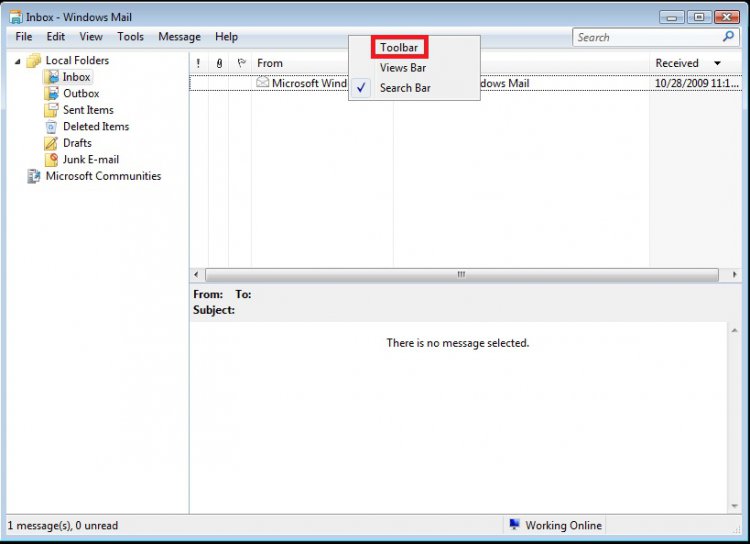Click the 10/28/2009 received date
This screenshot has height=544, width=750.
click(x=696, y=83)
